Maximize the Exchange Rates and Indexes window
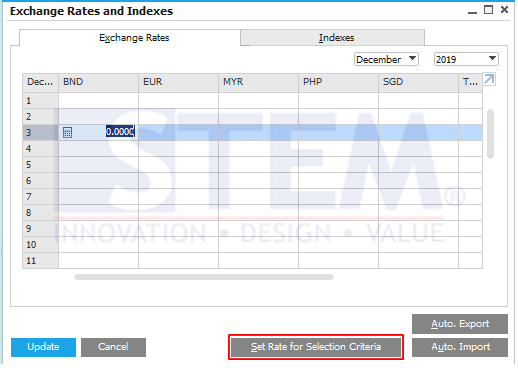Screen dimensions: 518x368 pos(488,10)
